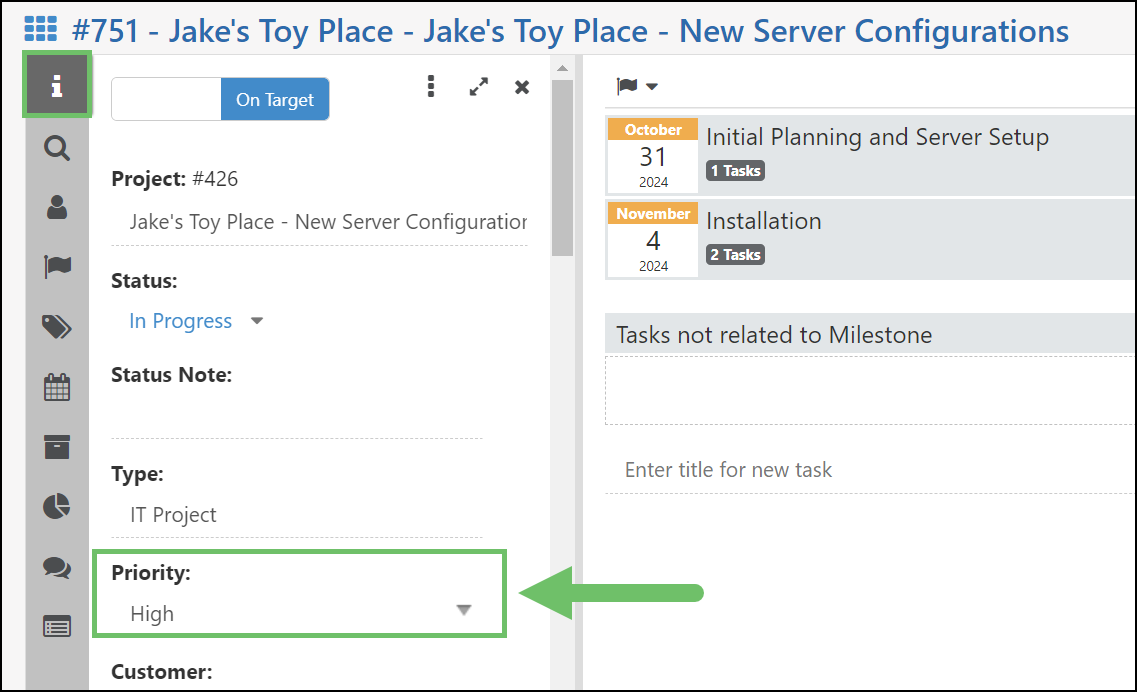Open the Installation milestone

coord(764,221)
